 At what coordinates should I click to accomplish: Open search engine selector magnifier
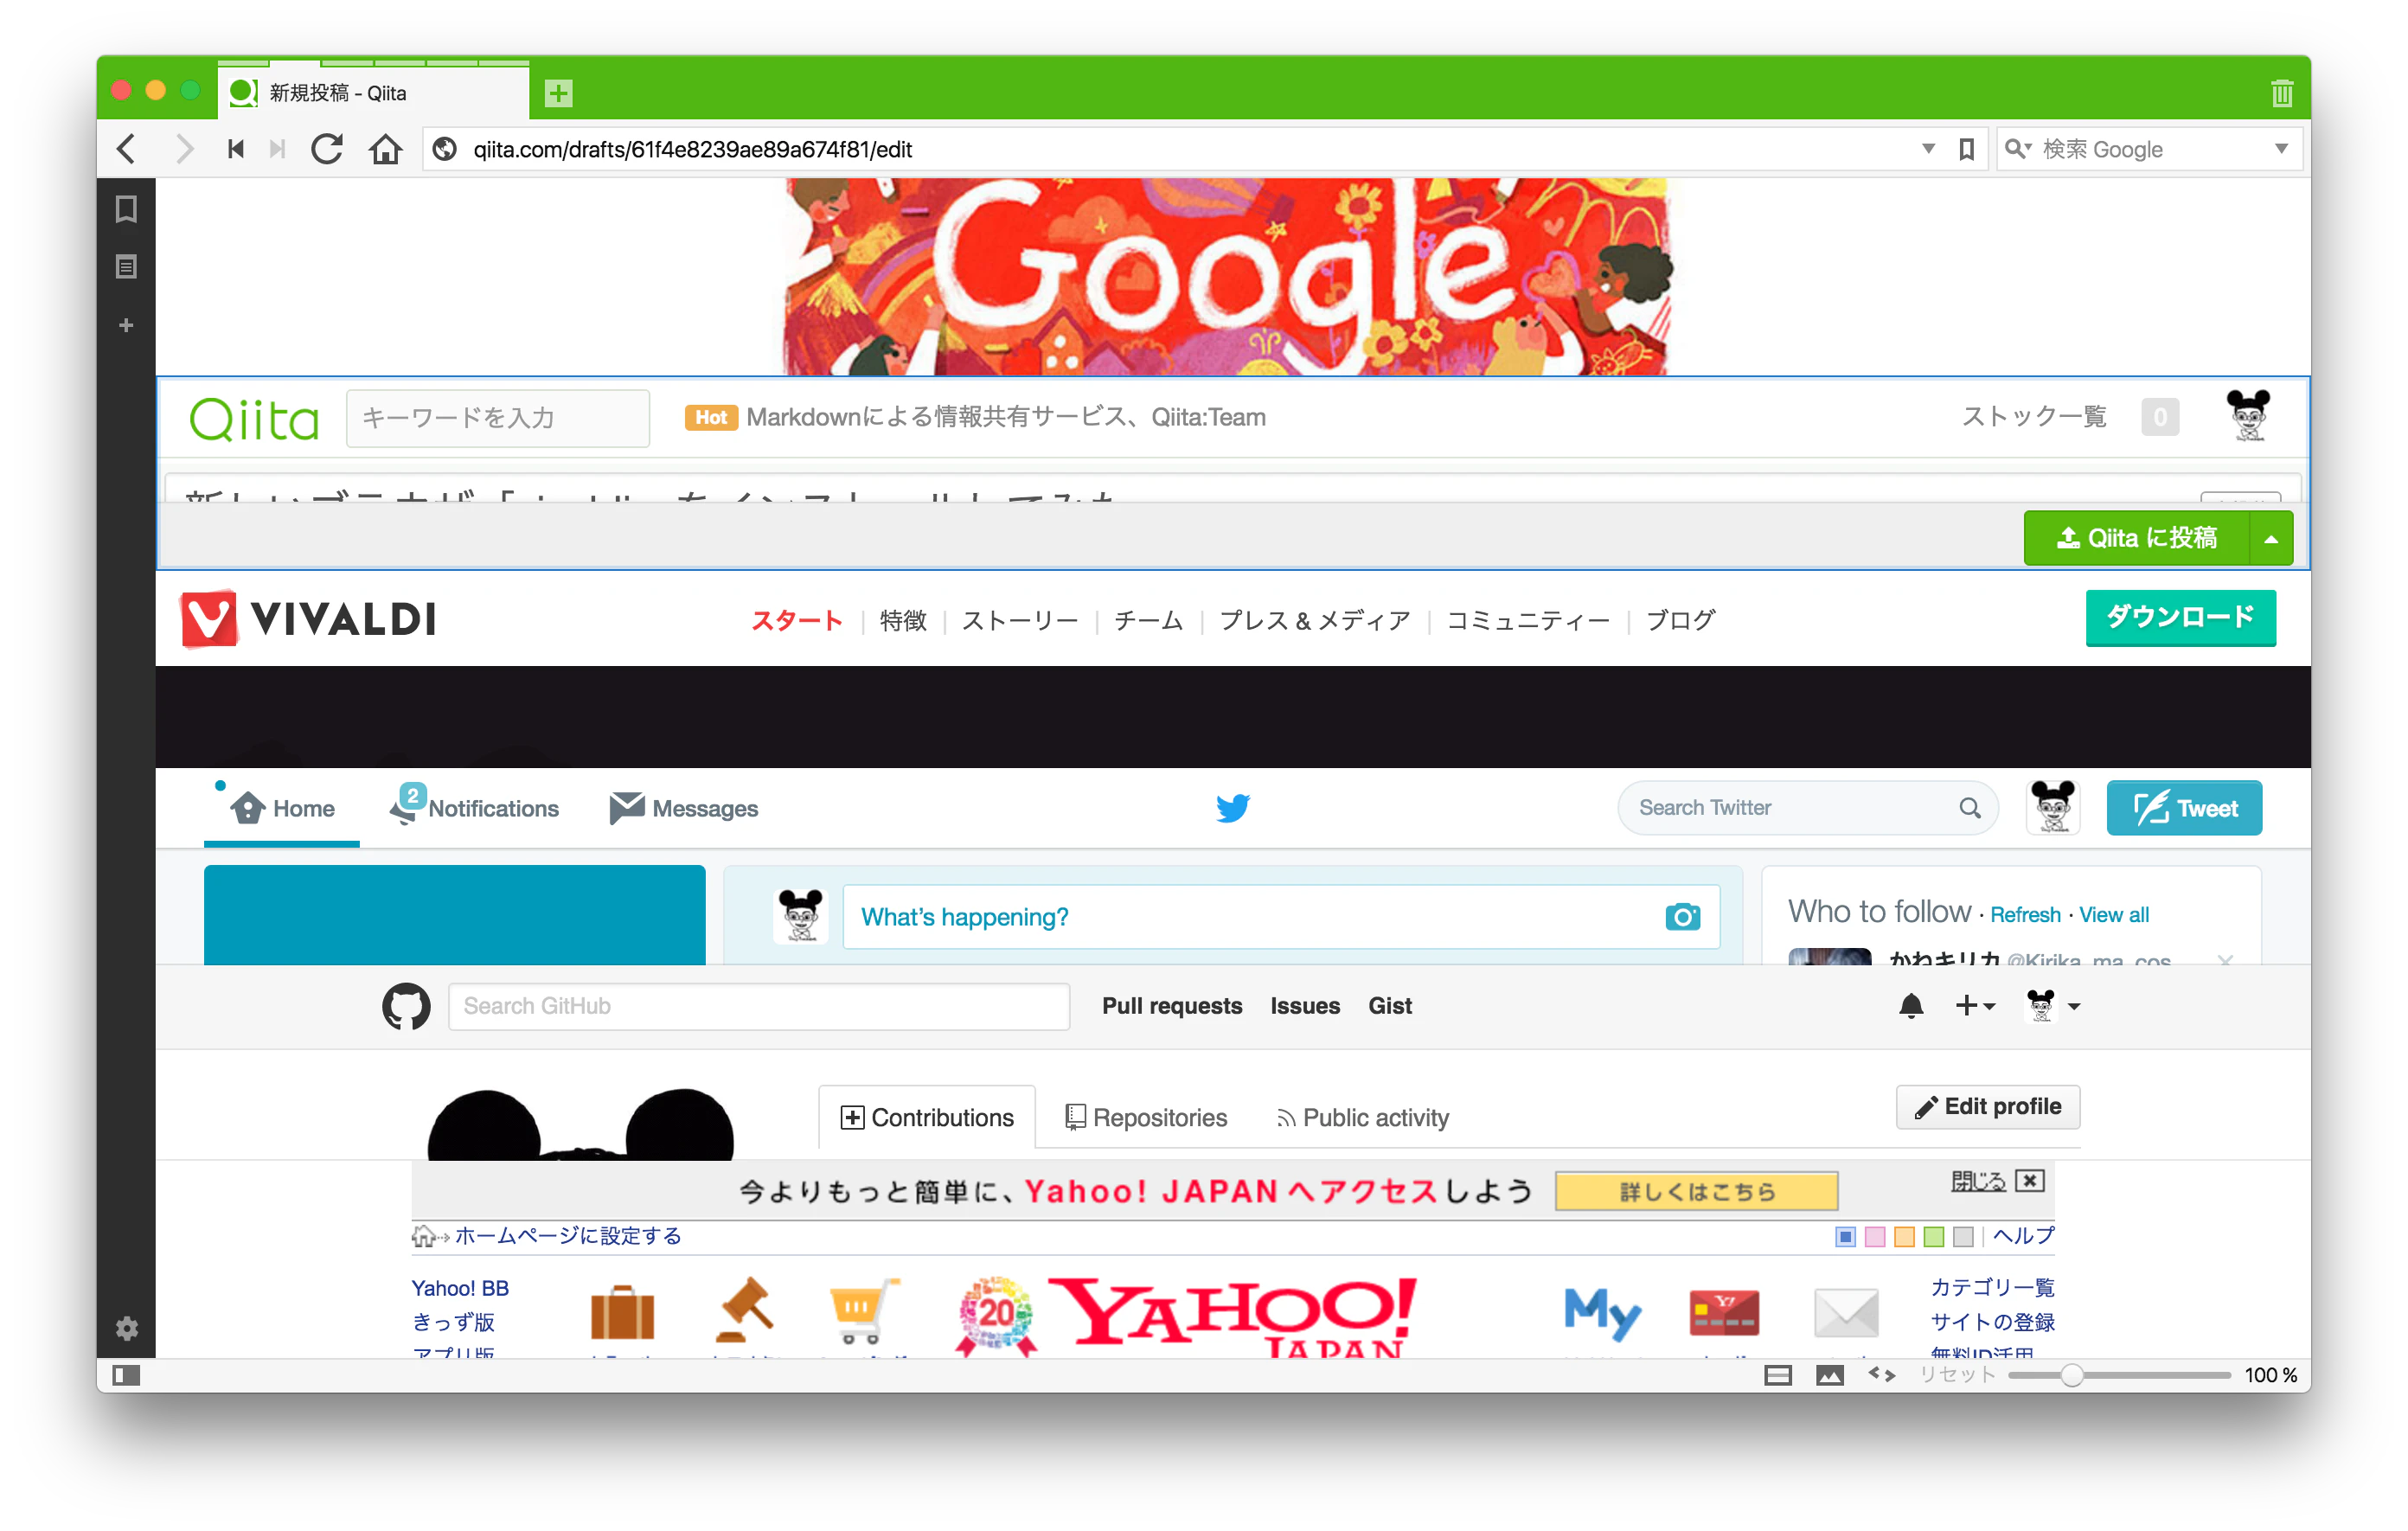pyautogui.click(x=2018, y=149)
